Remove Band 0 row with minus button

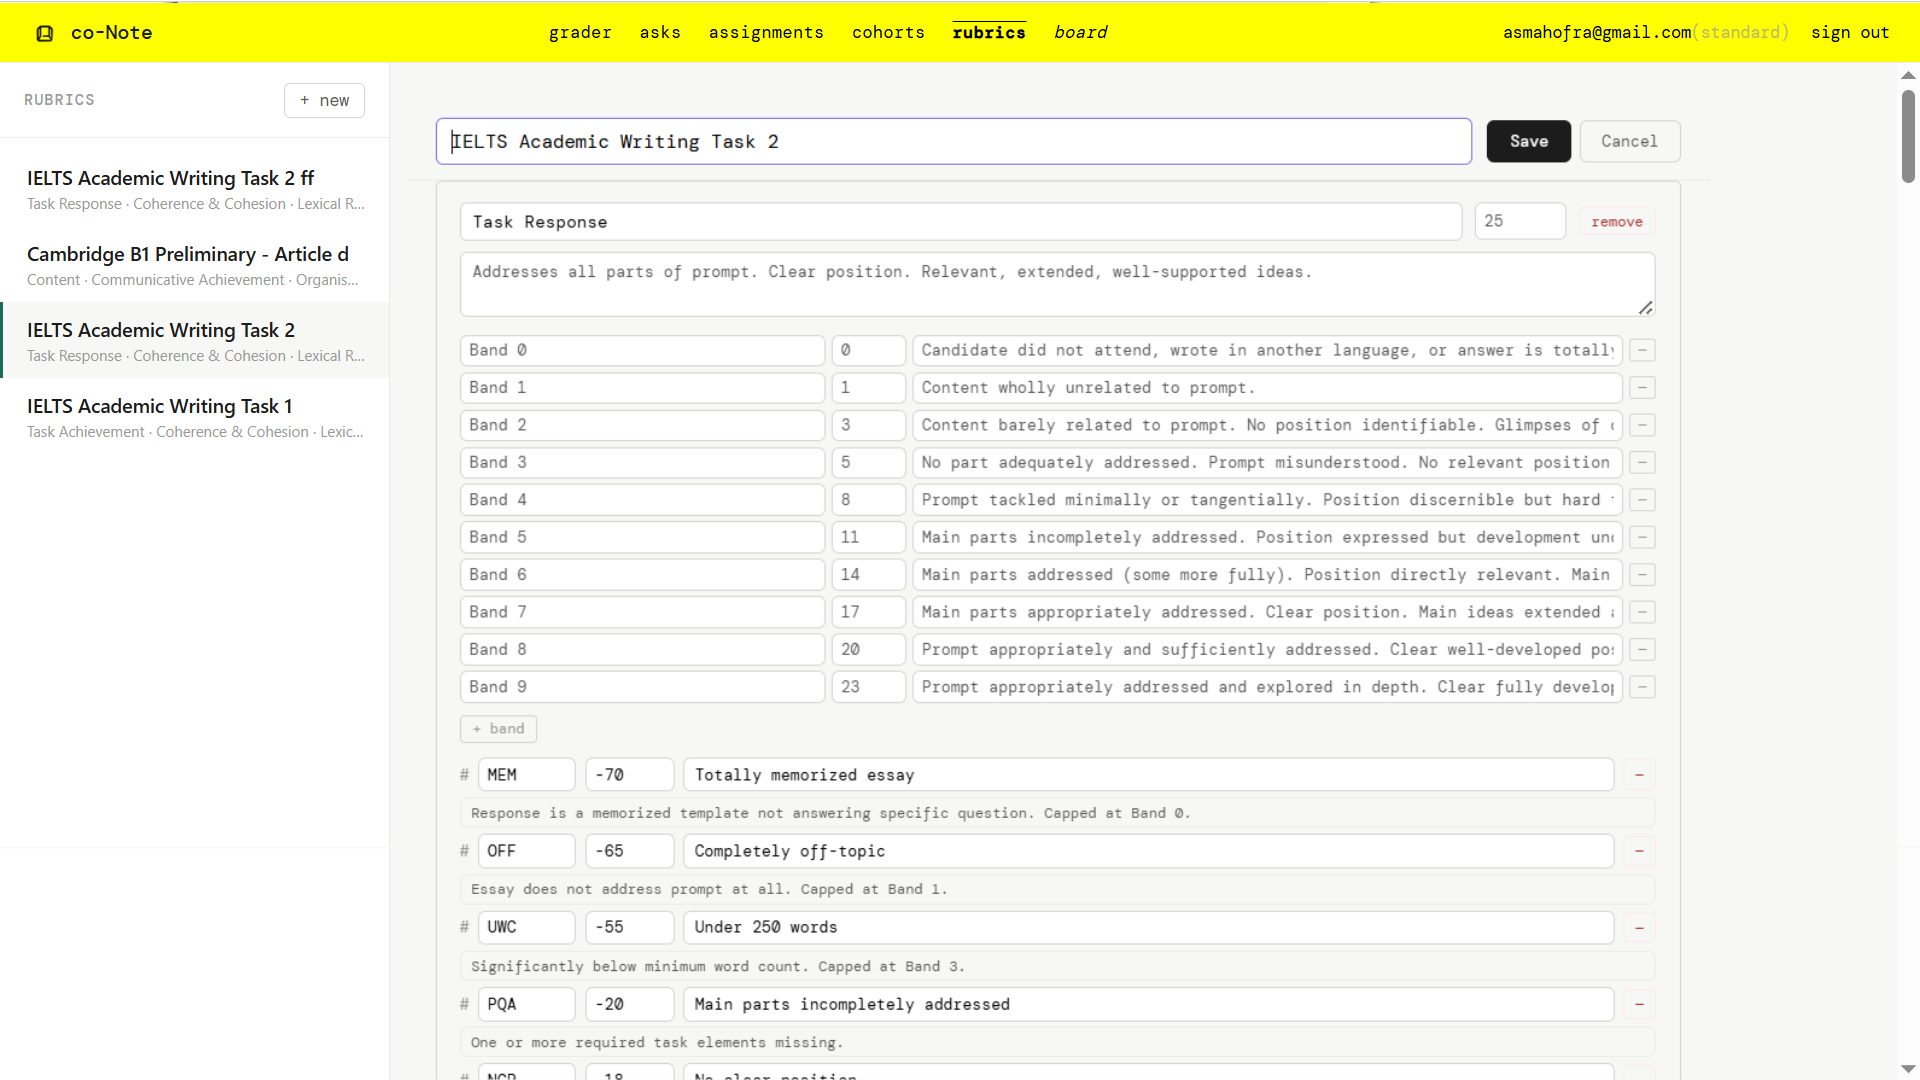(1642, 350)
